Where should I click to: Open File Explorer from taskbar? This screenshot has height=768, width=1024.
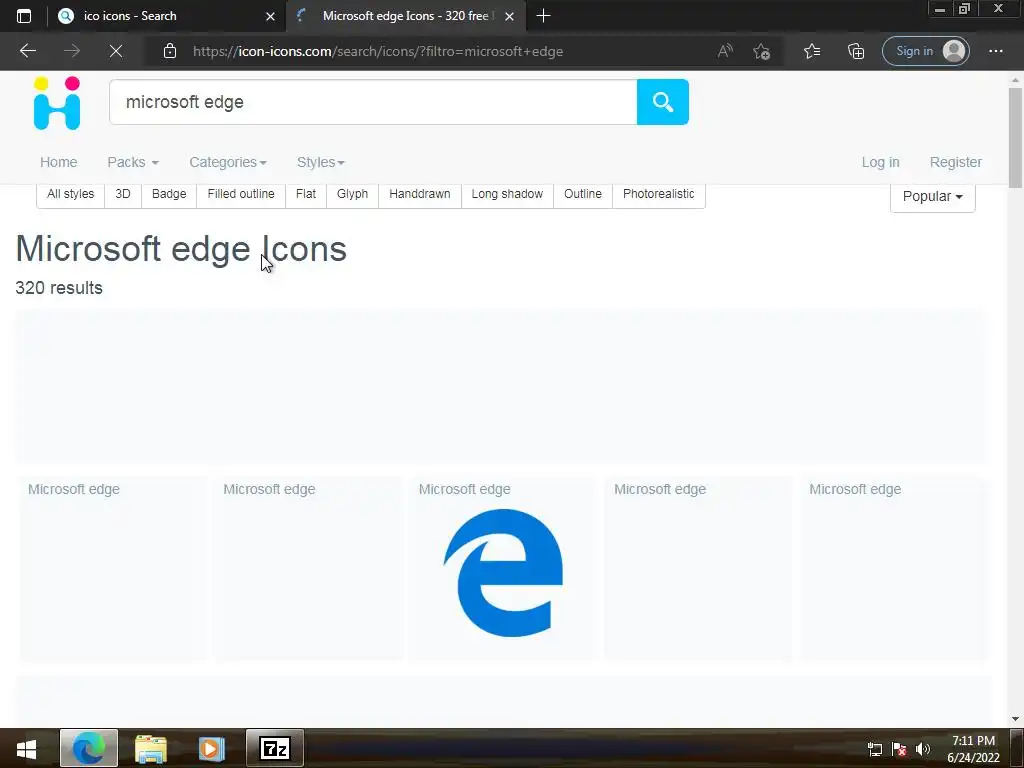(x=151, y=748)
